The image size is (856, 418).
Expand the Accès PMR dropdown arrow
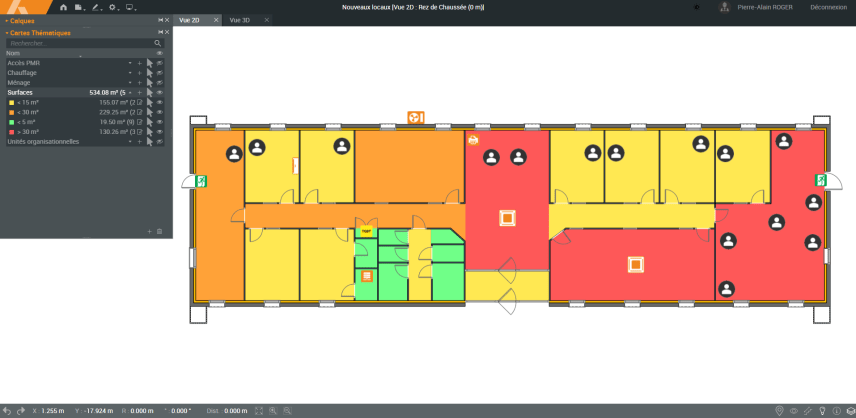(130, 63)
